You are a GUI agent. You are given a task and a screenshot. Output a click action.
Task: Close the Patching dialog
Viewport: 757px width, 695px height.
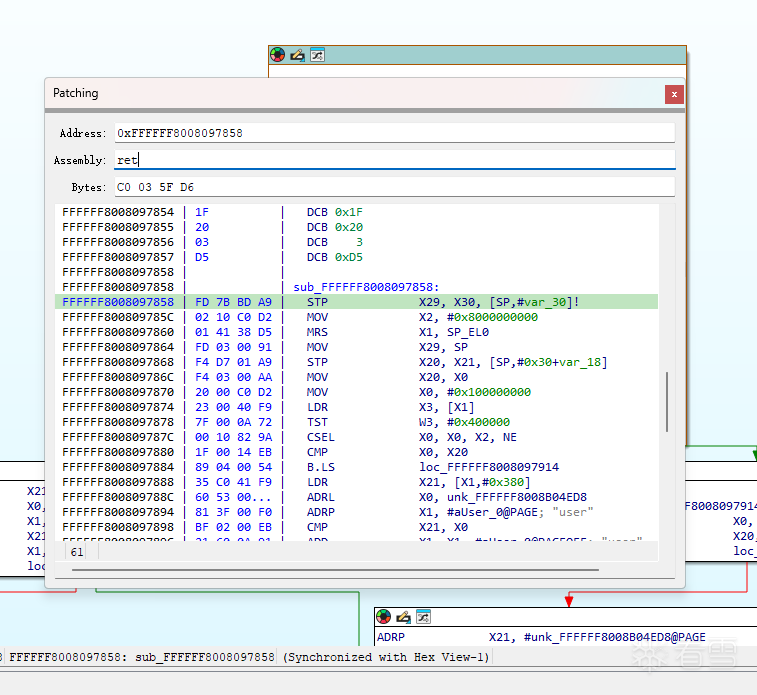point(674,94)
